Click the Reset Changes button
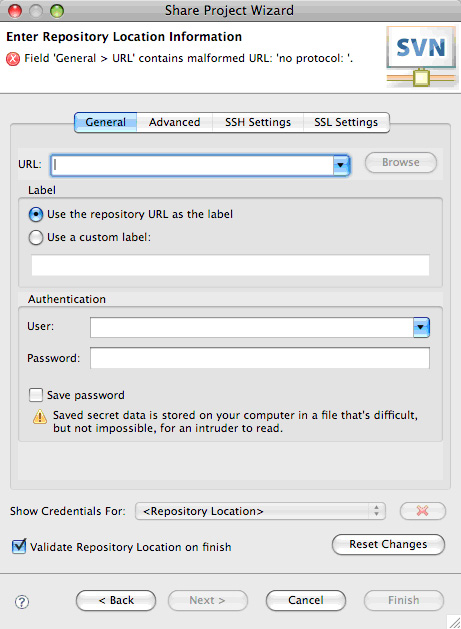Screen dimensions: 461x629 click(388, 544)
